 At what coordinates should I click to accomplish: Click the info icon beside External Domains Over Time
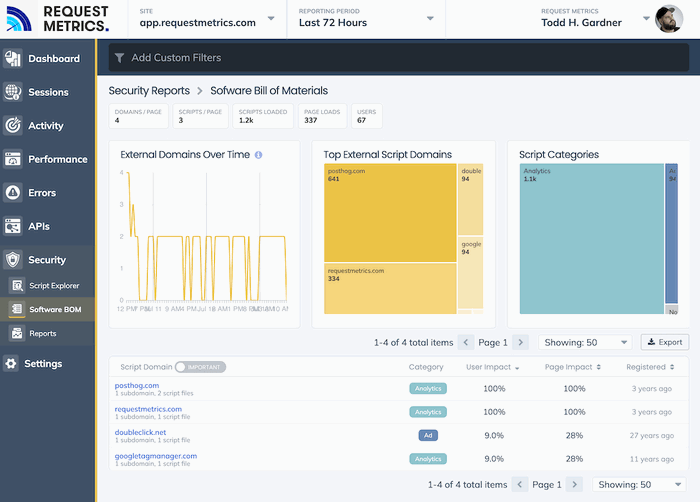(x=258, y=155)
